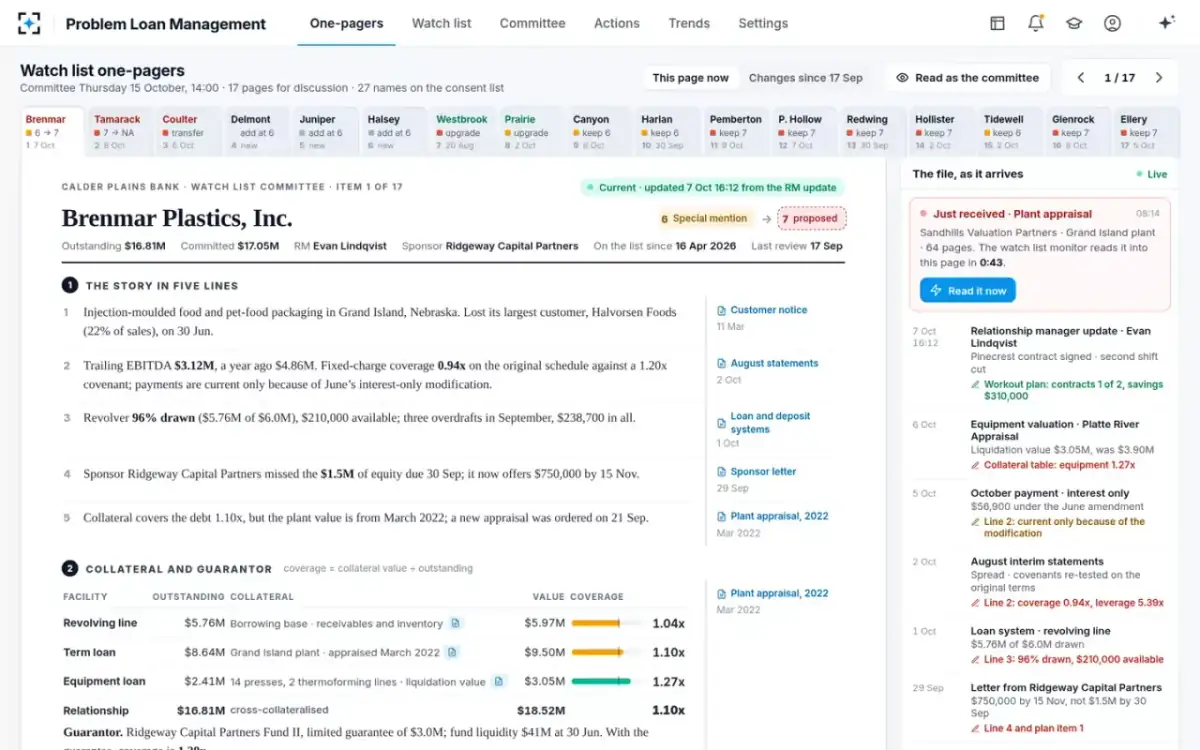Open Line 3: 96% drawn link
1200x750 pixels.
pos(1067,659)
